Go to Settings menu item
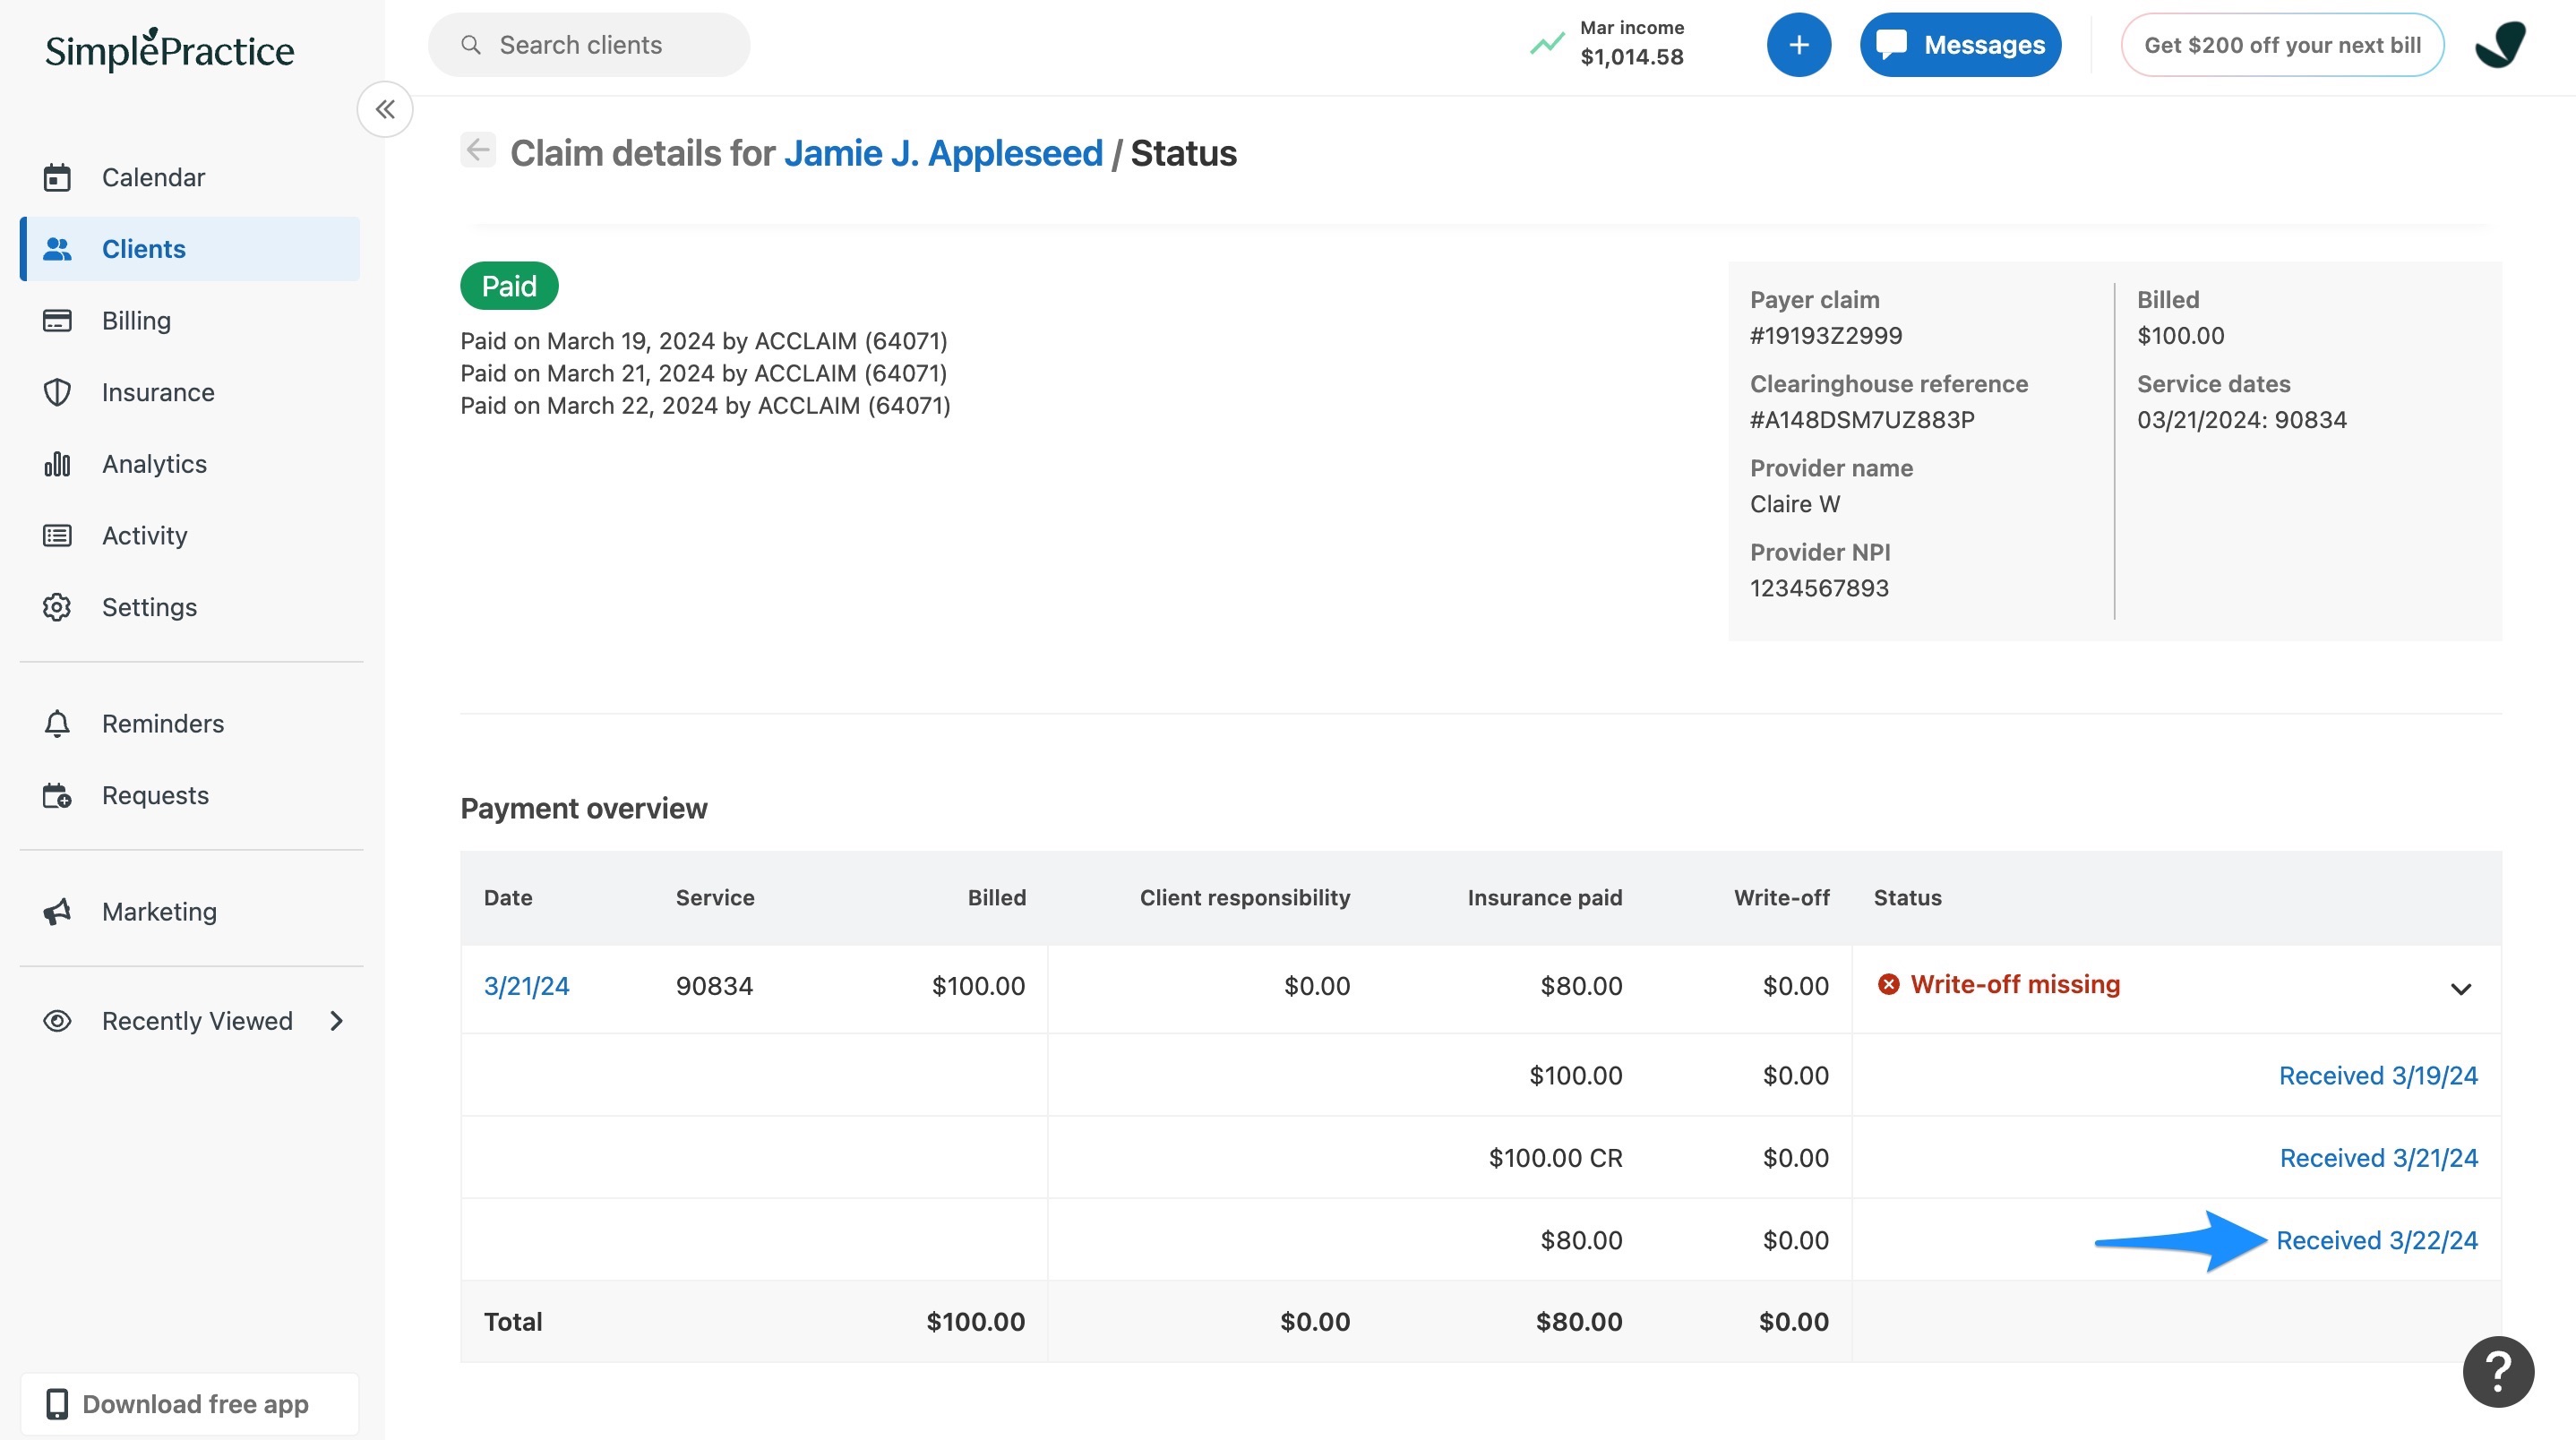2576x1440 pixels. 190,607
